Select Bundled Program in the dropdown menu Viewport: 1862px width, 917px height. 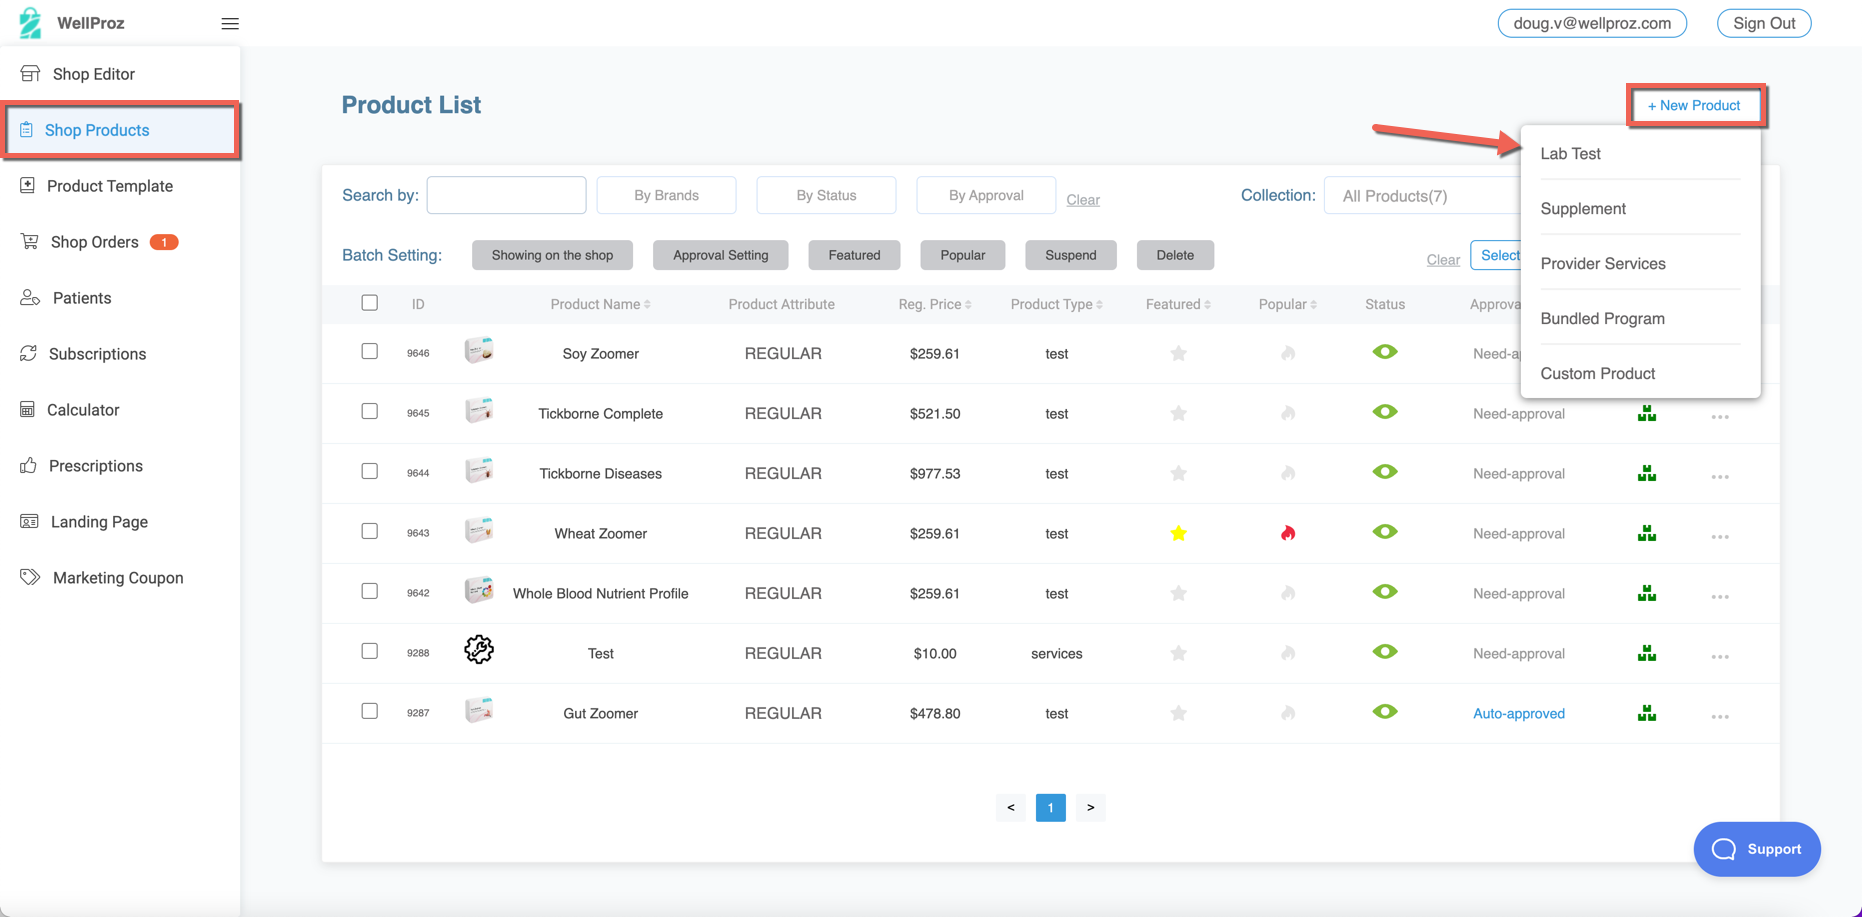1602,318
